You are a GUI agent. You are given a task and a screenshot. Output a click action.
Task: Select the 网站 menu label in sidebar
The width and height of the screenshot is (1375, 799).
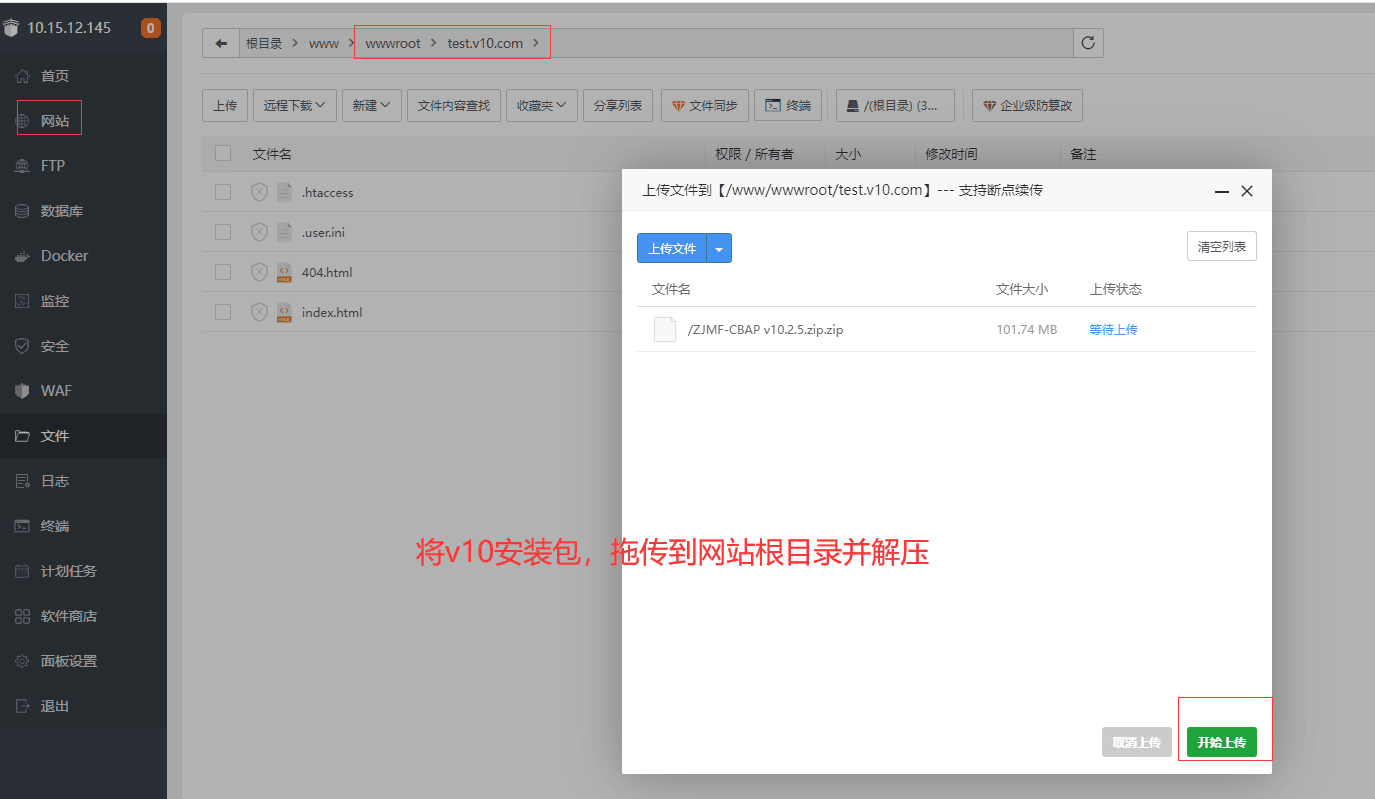point(55,121)
